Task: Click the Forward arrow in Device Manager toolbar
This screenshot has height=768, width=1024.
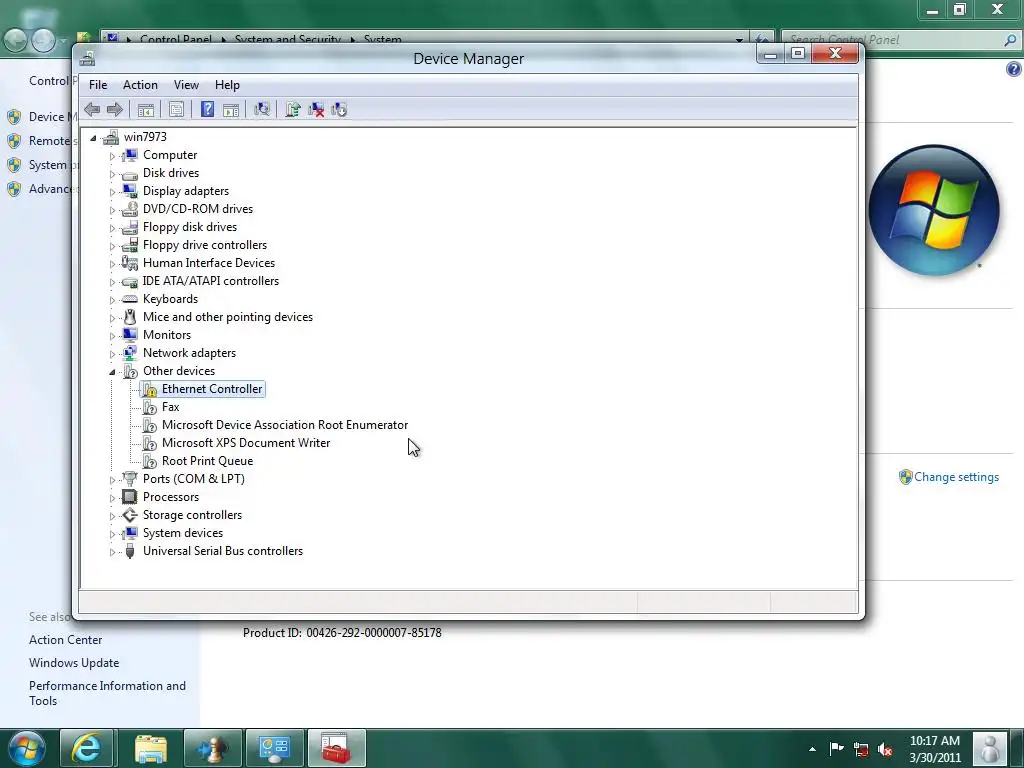Action: coord(115,110)
